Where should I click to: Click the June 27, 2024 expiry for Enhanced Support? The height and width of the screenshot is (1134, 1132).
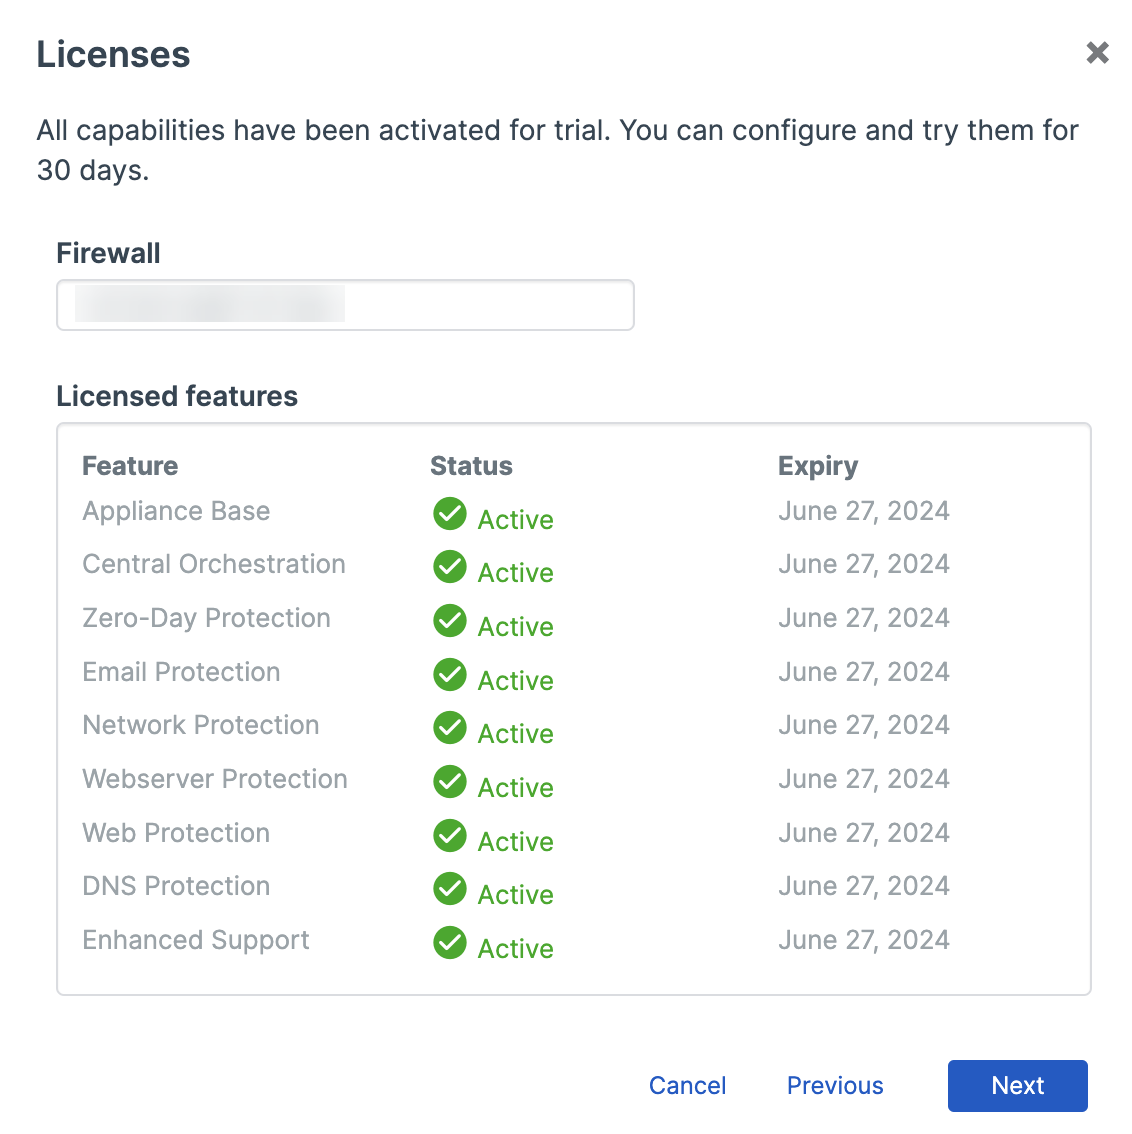click(863, 940)
